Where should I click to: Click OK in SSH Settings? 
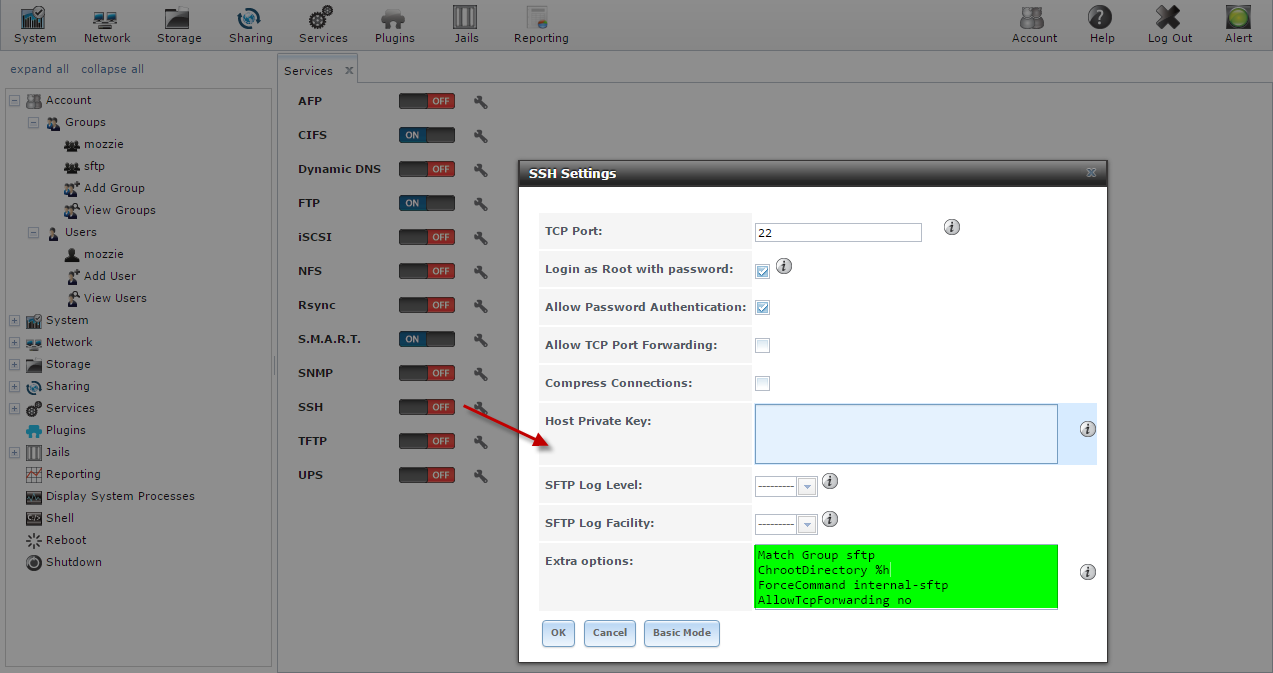[x=558, y=633]
